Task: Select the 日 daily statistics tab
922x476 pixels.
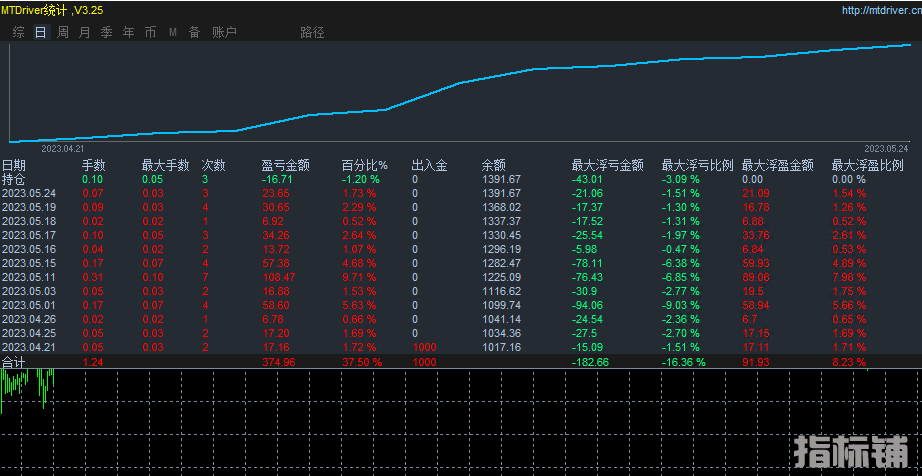Action: click(x=41, y=32)
